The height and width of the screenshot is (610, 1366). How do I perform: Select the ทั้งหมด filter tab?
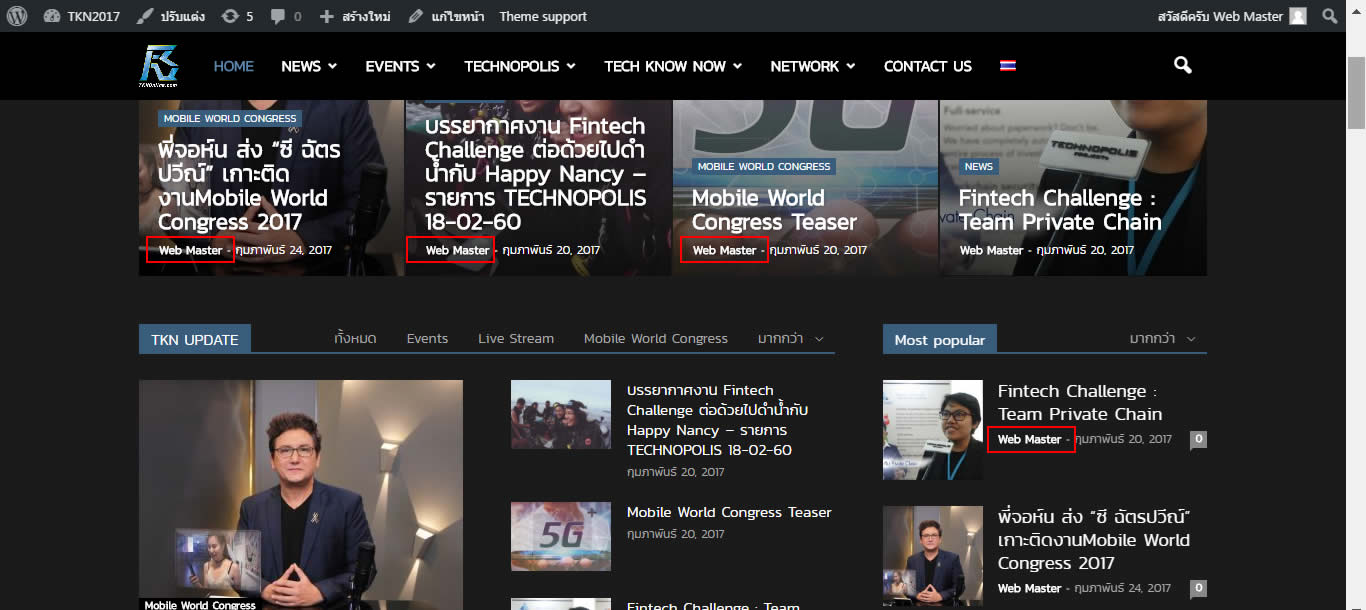tap(355, 338)
